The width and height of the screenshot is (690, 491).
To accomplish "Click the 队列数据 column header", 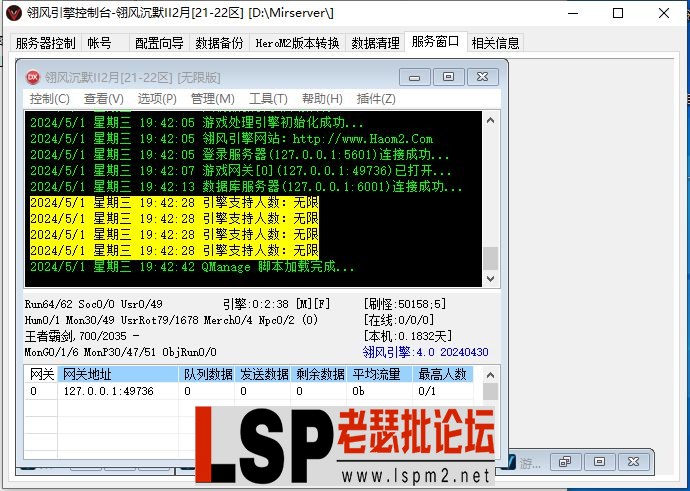I will pos(207,374).
